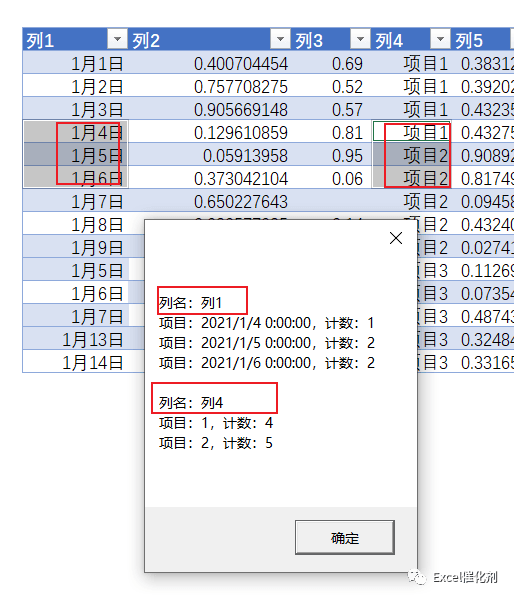This screenshot has height=600, width=514.
Task: Select the cell 0.373042104
Action: point(209,177)
